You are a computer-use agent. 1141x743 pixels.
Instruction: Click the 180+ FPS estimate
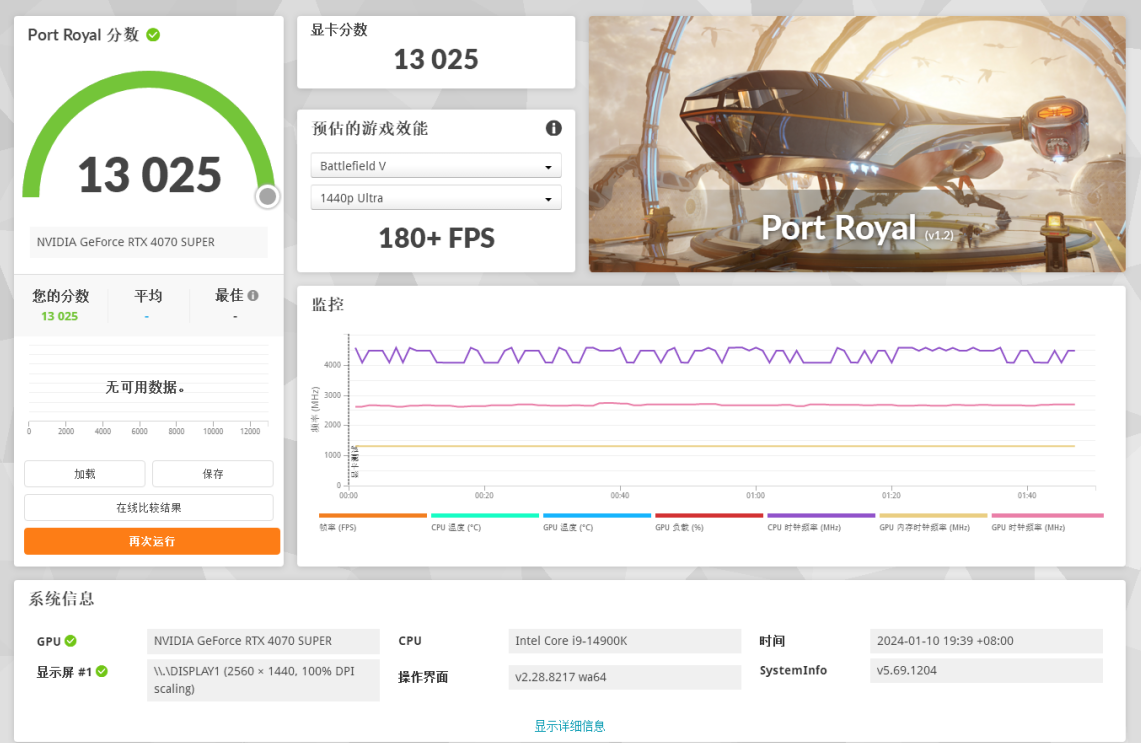click(436, 239)
